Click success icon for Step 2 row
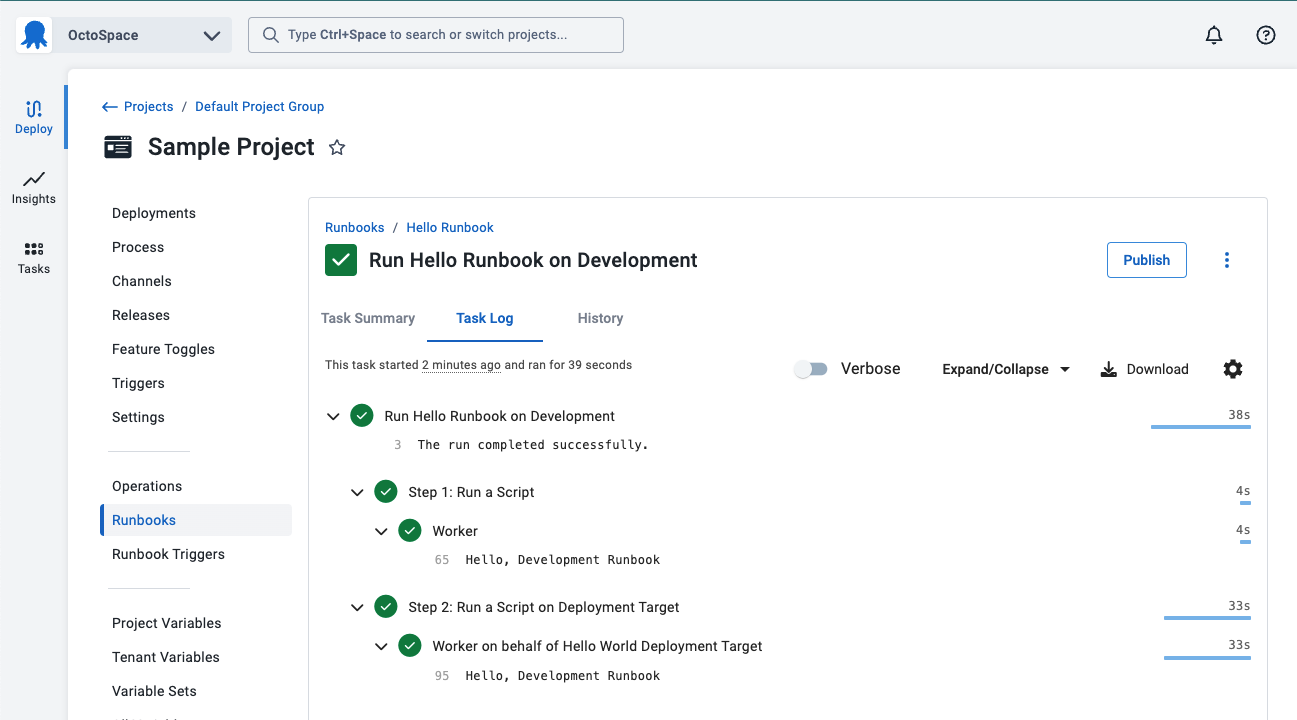Screen dimensions: 1297x720 (386, 607)
